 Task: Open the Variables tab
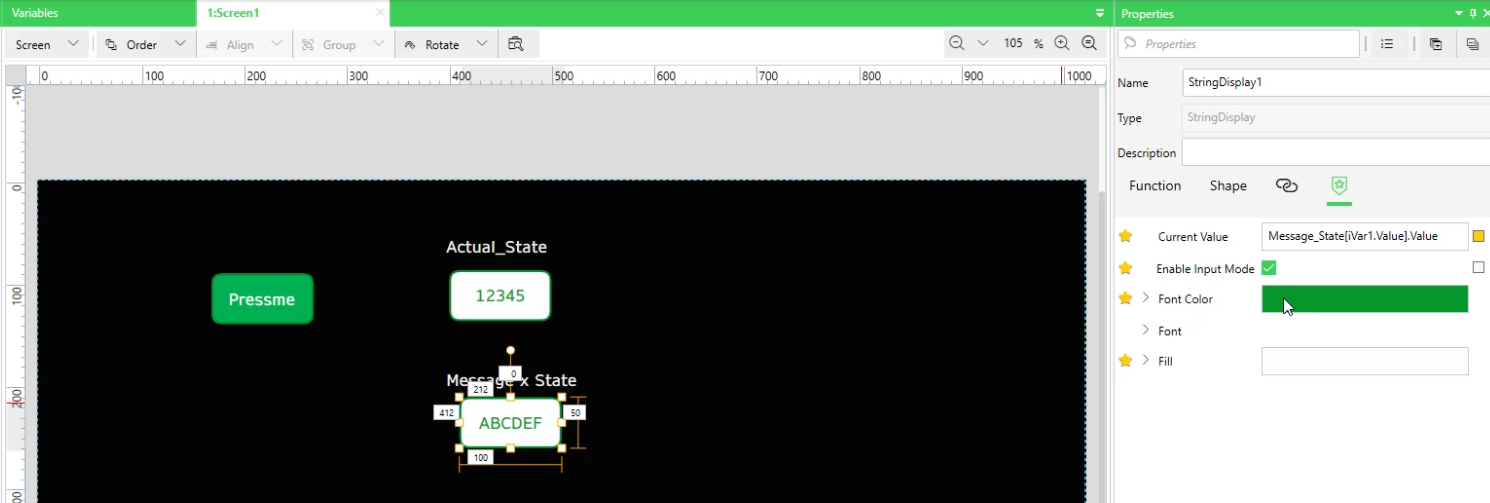click(35, 13)
